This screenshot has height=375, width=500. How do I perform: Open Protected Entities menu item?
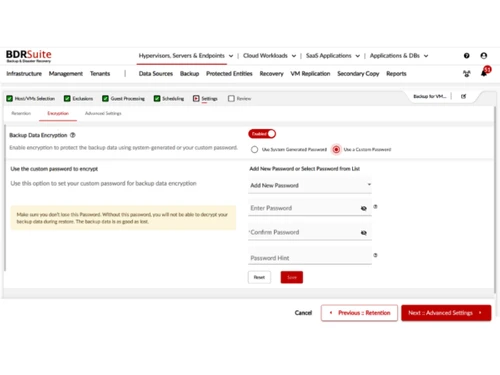(229, 74)
